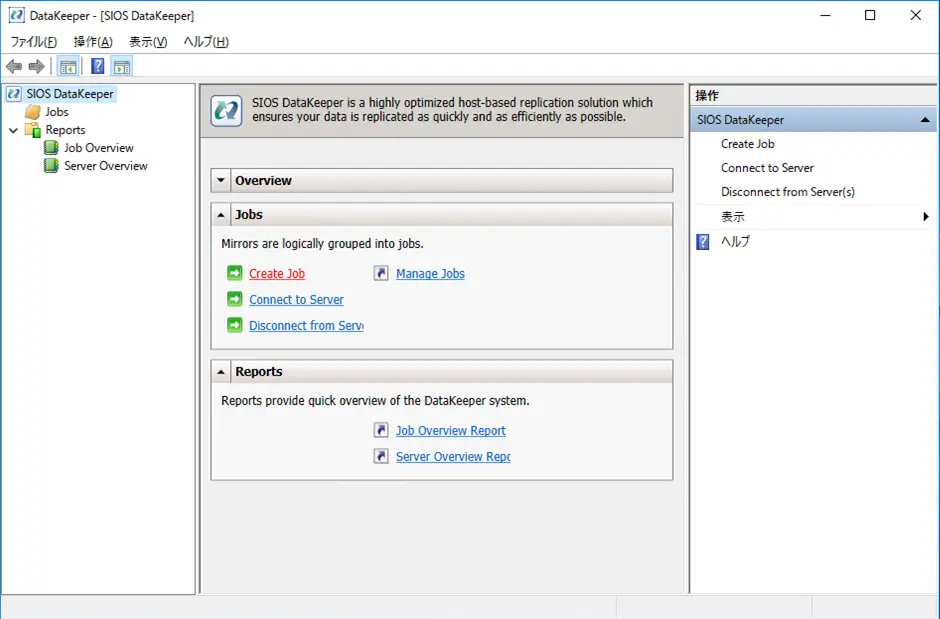Click the text 'Mirrors are logically grouped into jobs.'

coord(323,243)
